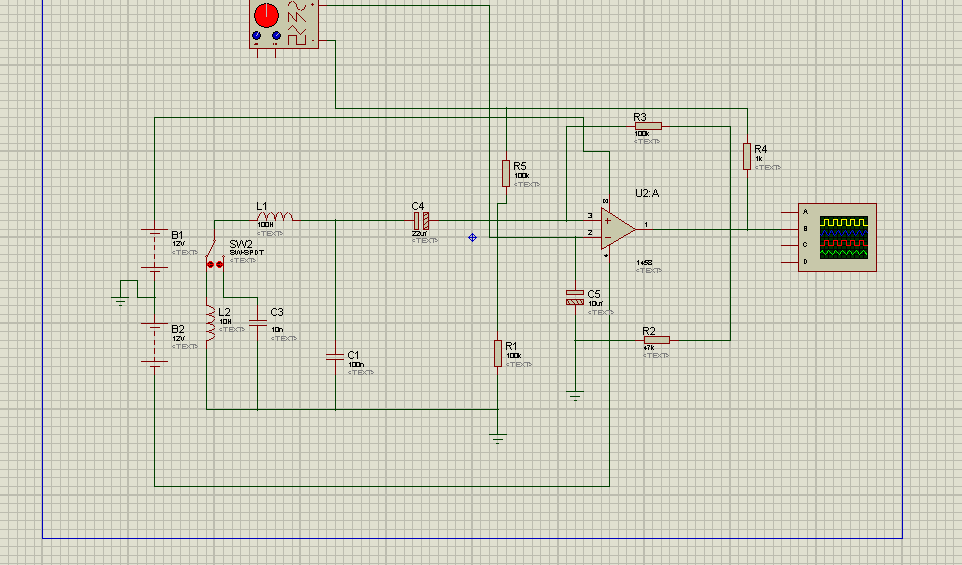
Task: Click the 12V value of battery B1
Action: [179, 244]
